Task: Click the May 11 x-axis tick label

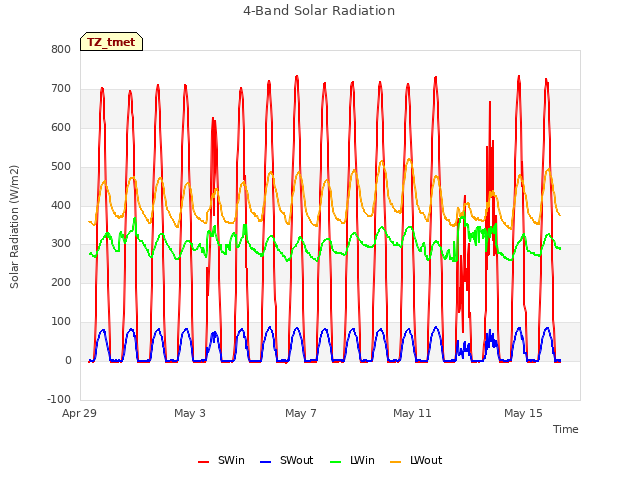Action: click(412, 413)
